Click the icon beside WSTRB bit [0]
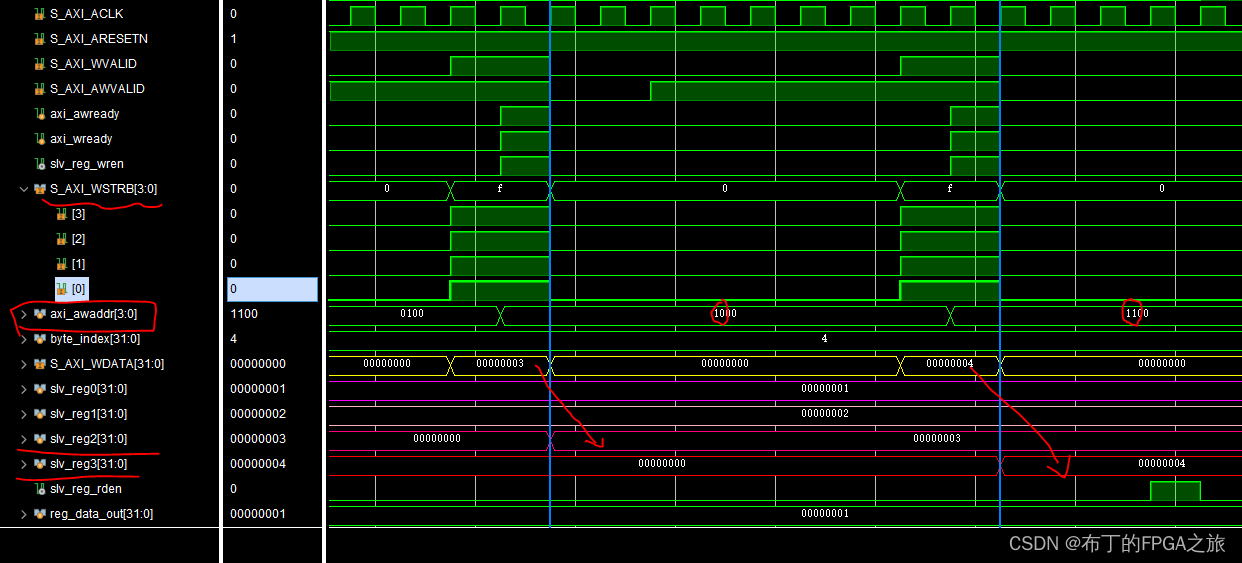Viewport: 1242px width, 563px height. pos(61,289)
